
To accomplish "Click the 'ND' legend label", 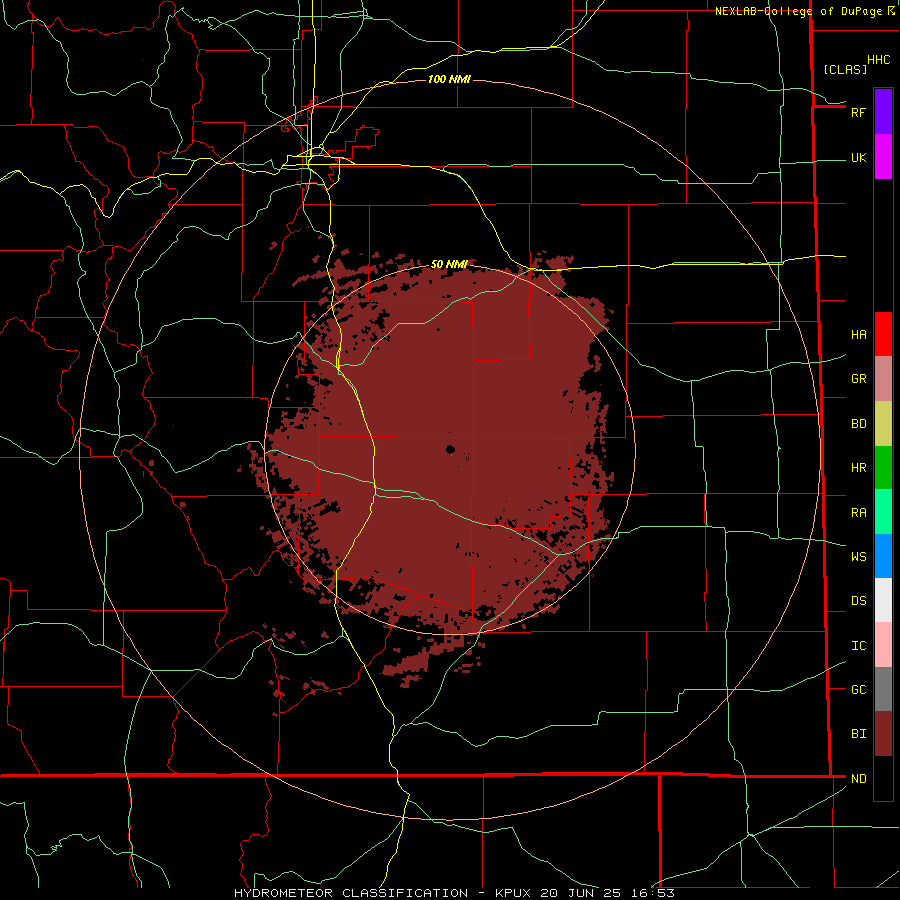I will pyautogui.click(x=858, y=779).
